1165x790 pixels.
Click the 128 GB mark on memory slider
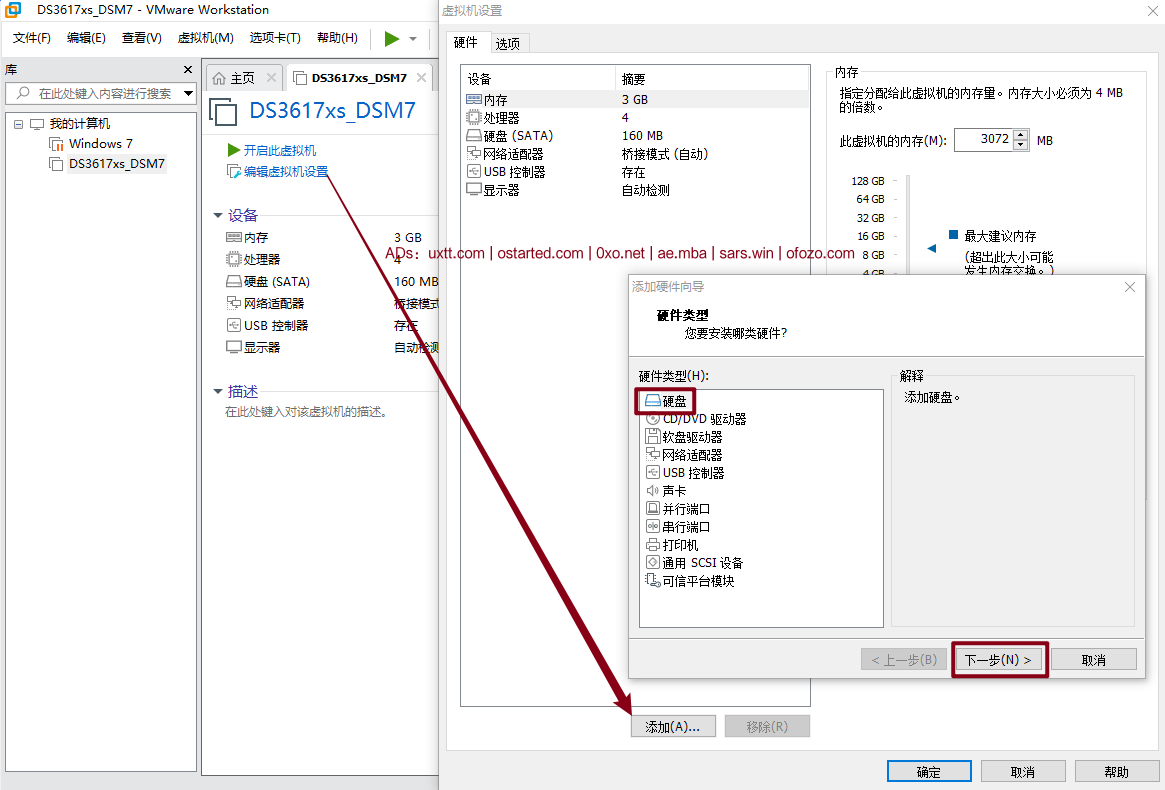pyautogui.click(x=868, y=181)
